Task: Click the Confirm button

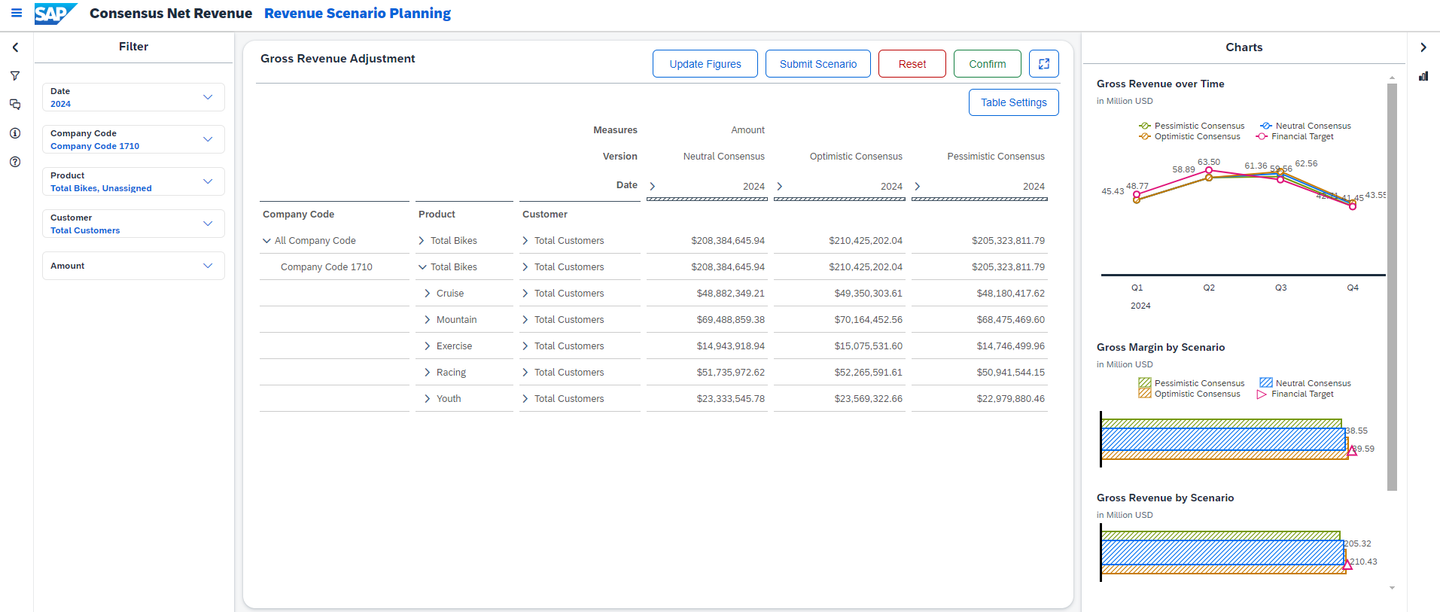Action: coord(987,64)
